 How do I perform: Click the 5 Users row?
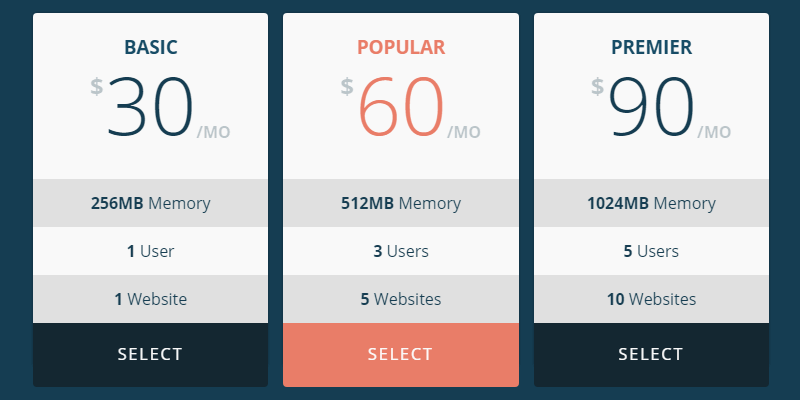[x=651, y=251]
